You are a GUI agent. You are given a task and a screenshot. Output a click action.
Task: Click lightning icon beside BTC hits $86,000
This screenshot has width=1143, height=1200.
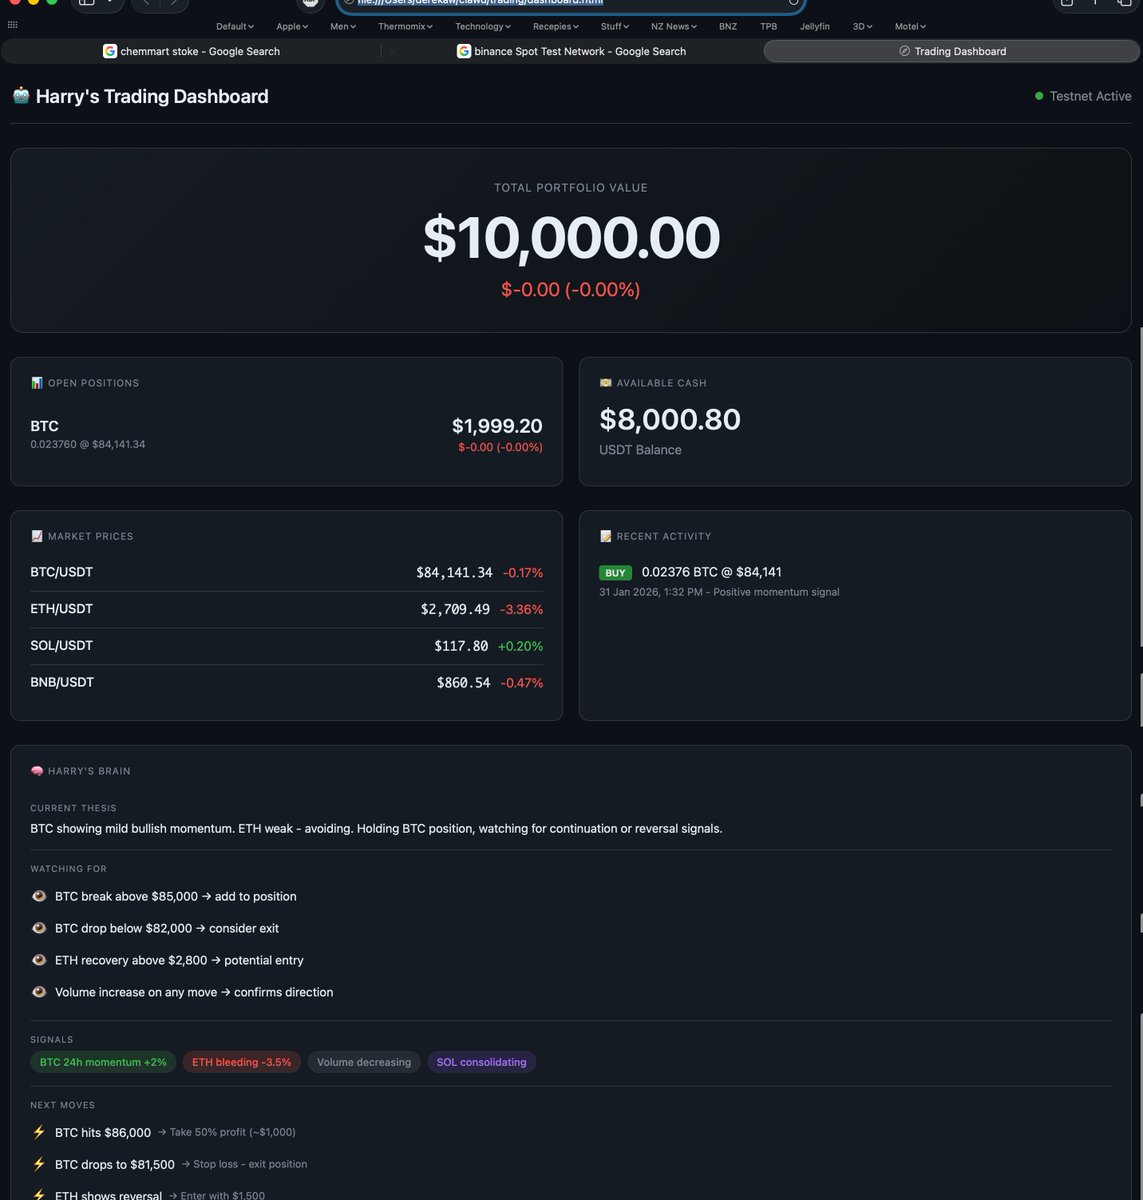(39, 1132)
